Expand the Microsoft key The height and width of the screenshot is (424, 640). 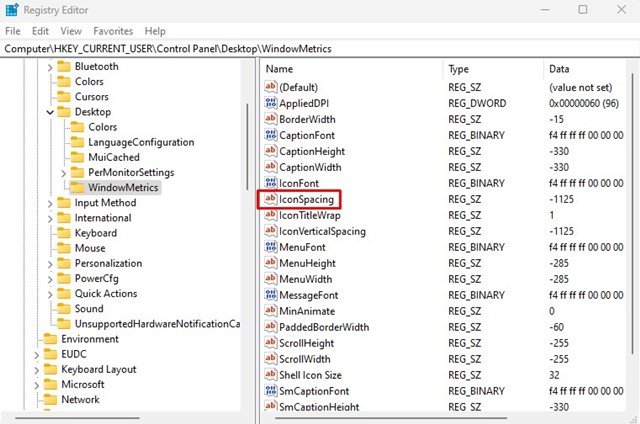click(x=36, y=385)
